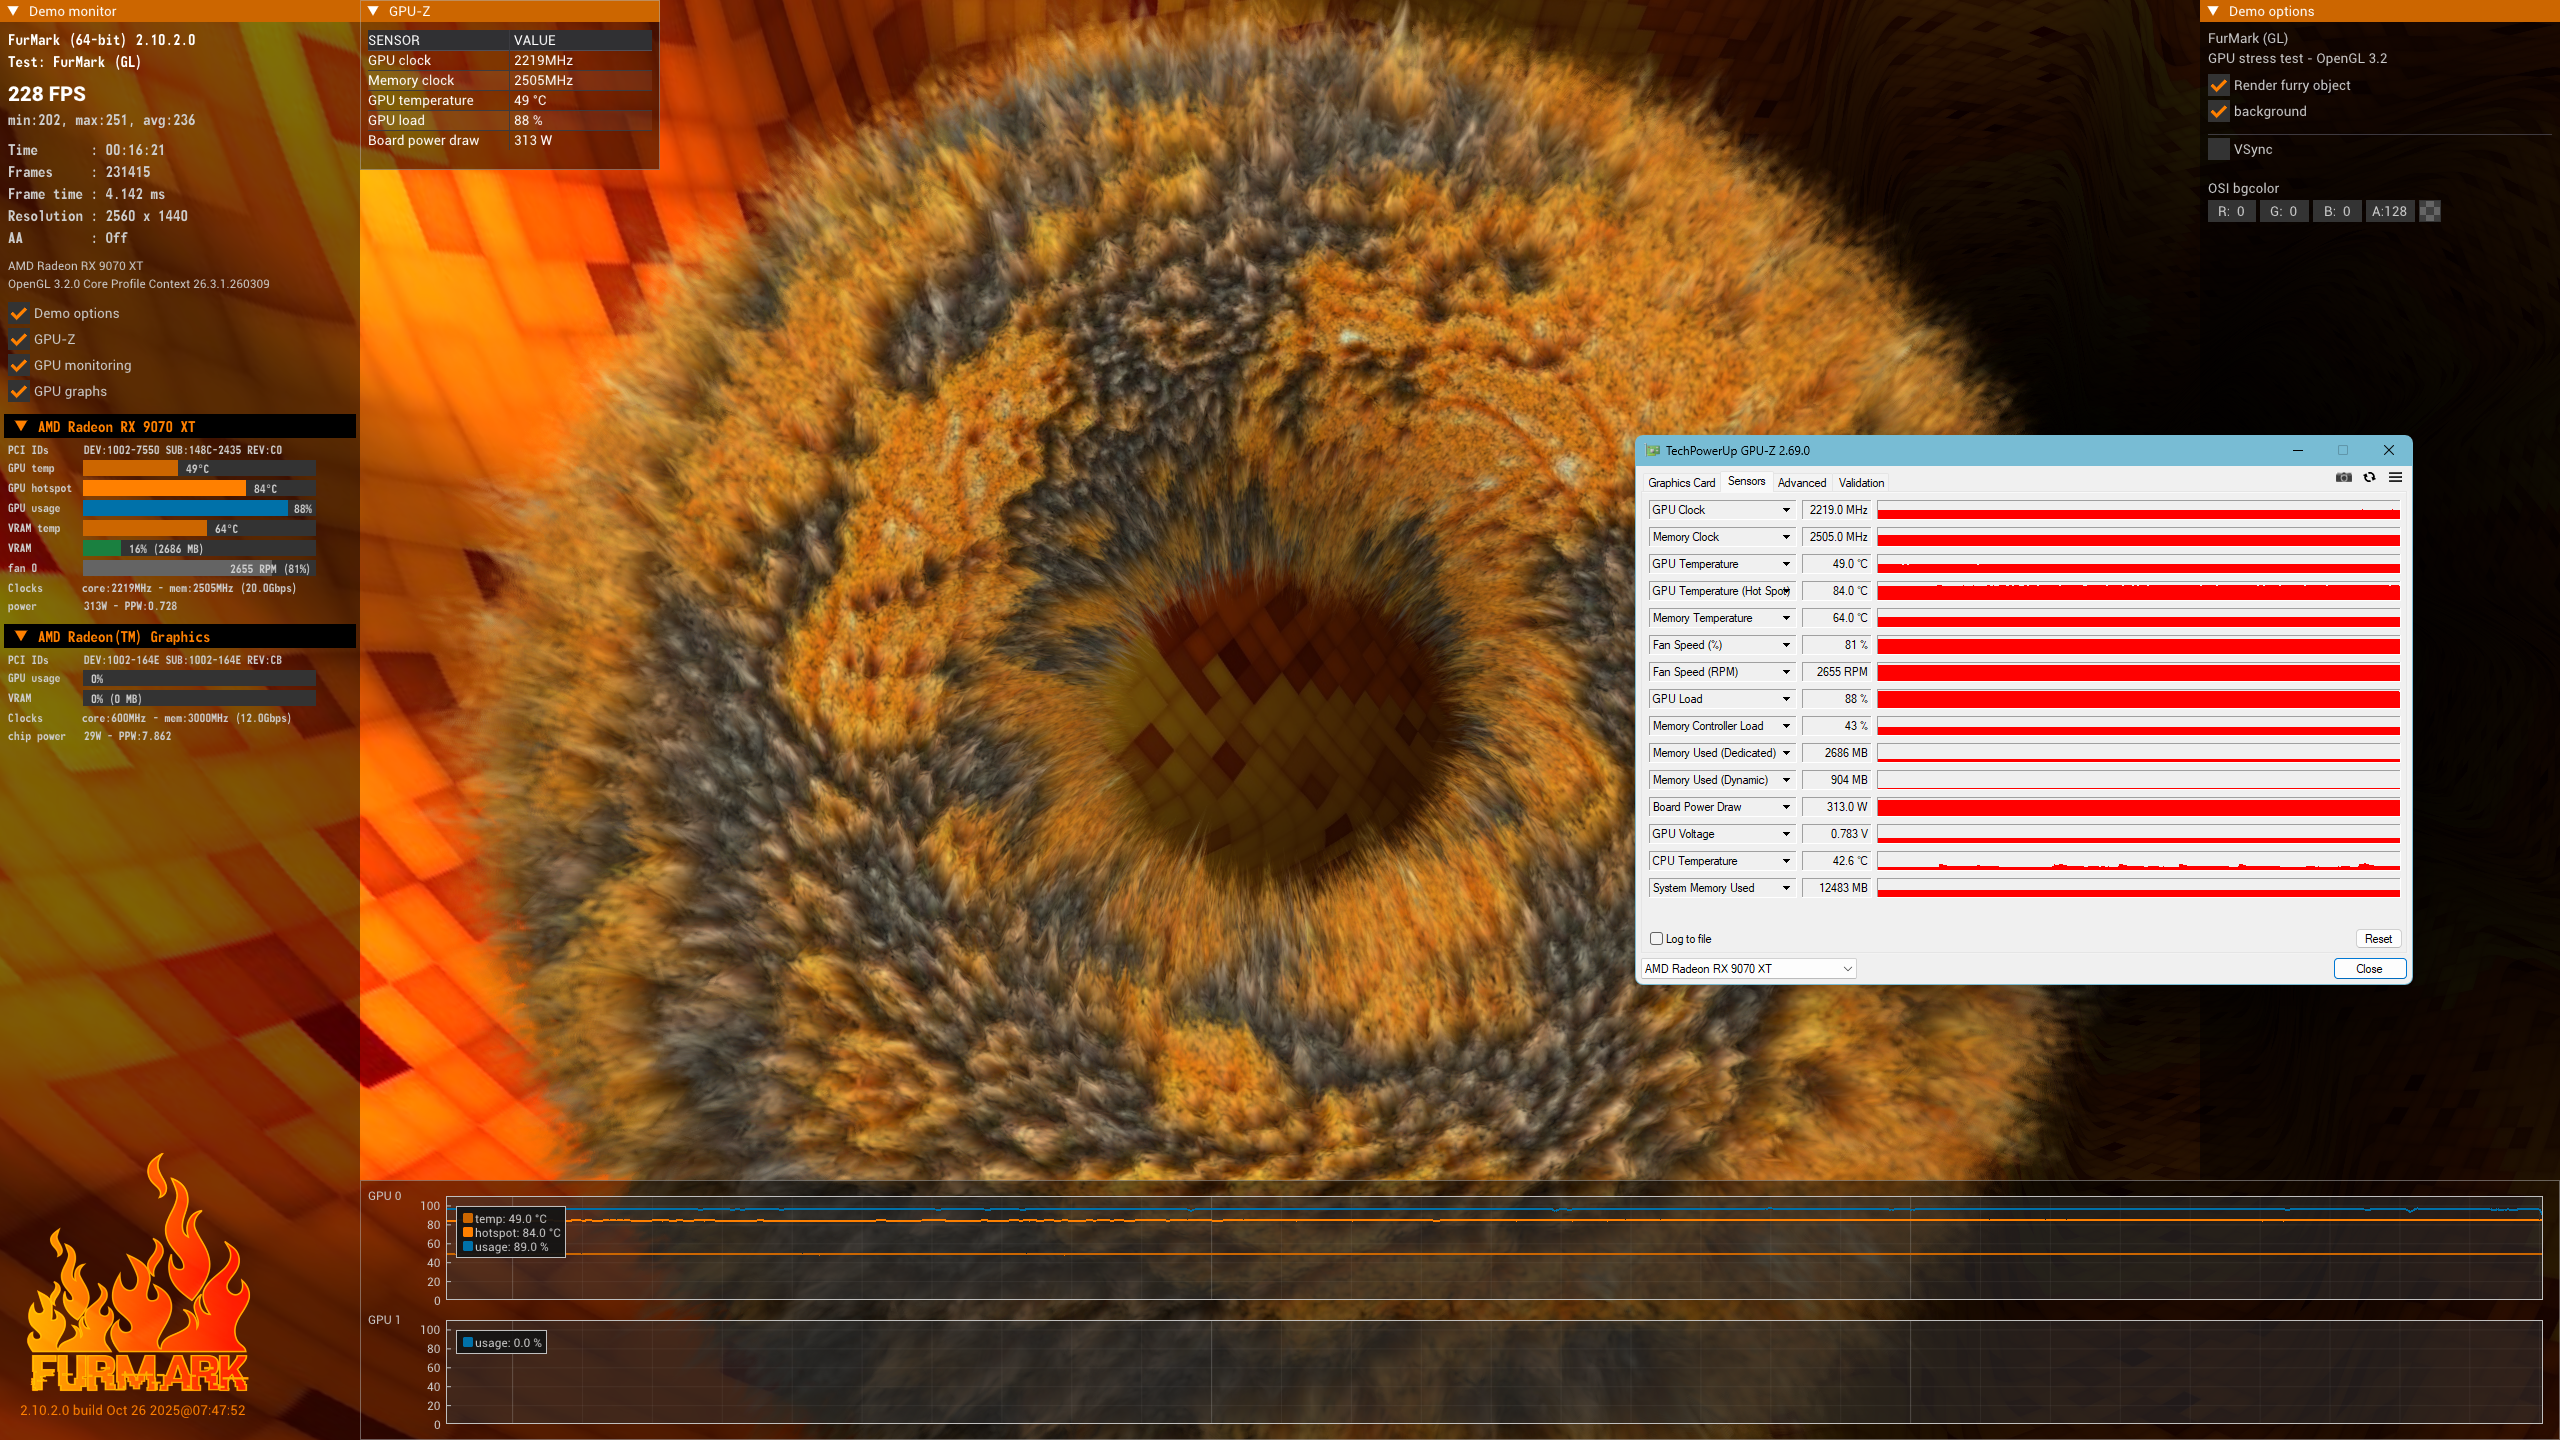Uncheck the GPU graphs option
This screenshot has height=1440, width=2560.
(19, 391)
